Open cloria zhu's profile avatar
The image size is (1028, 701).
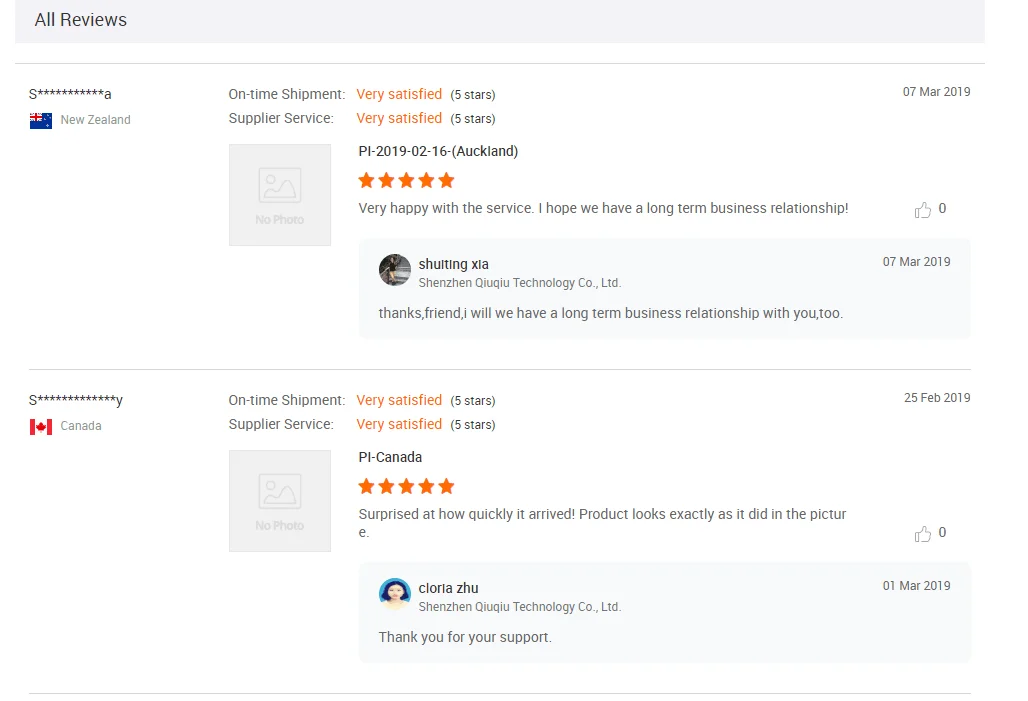point(395,594)
